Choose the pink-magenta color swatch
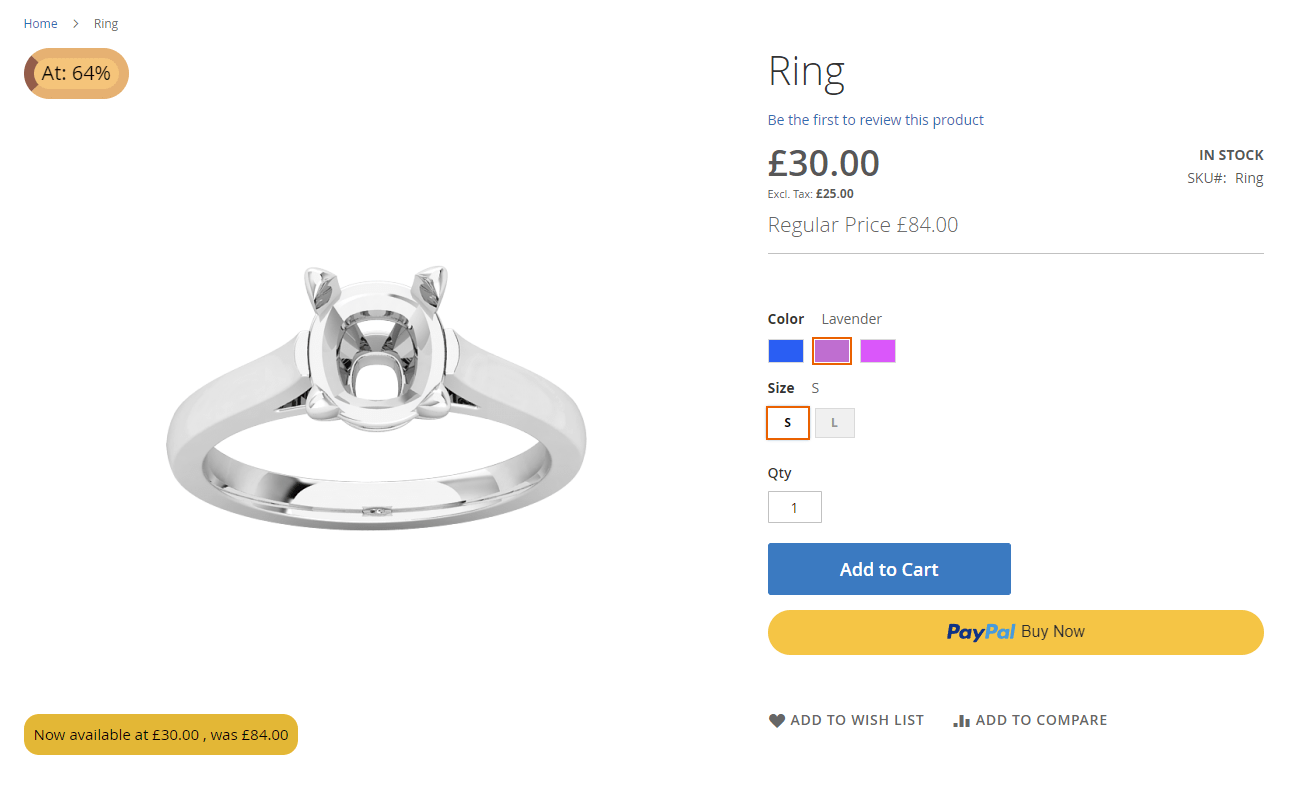The height and width of the screenshot is (800, 1294). click(x=878, y=351)
